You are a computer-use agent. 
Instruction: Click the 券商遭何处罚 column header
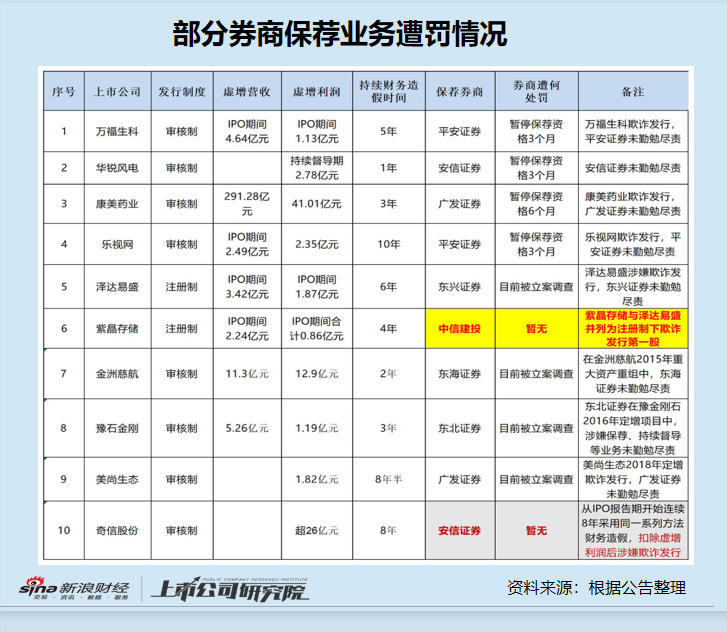[536, 91]
